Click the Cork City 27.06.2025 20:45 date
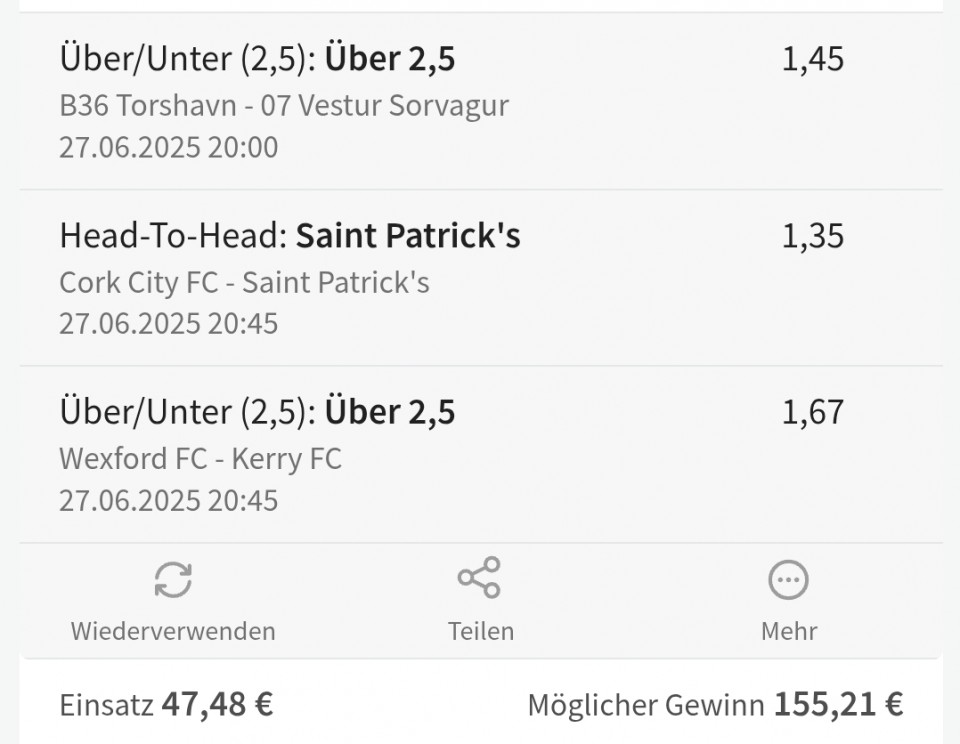This screenshot has width=960, height=744. [168, 324]
